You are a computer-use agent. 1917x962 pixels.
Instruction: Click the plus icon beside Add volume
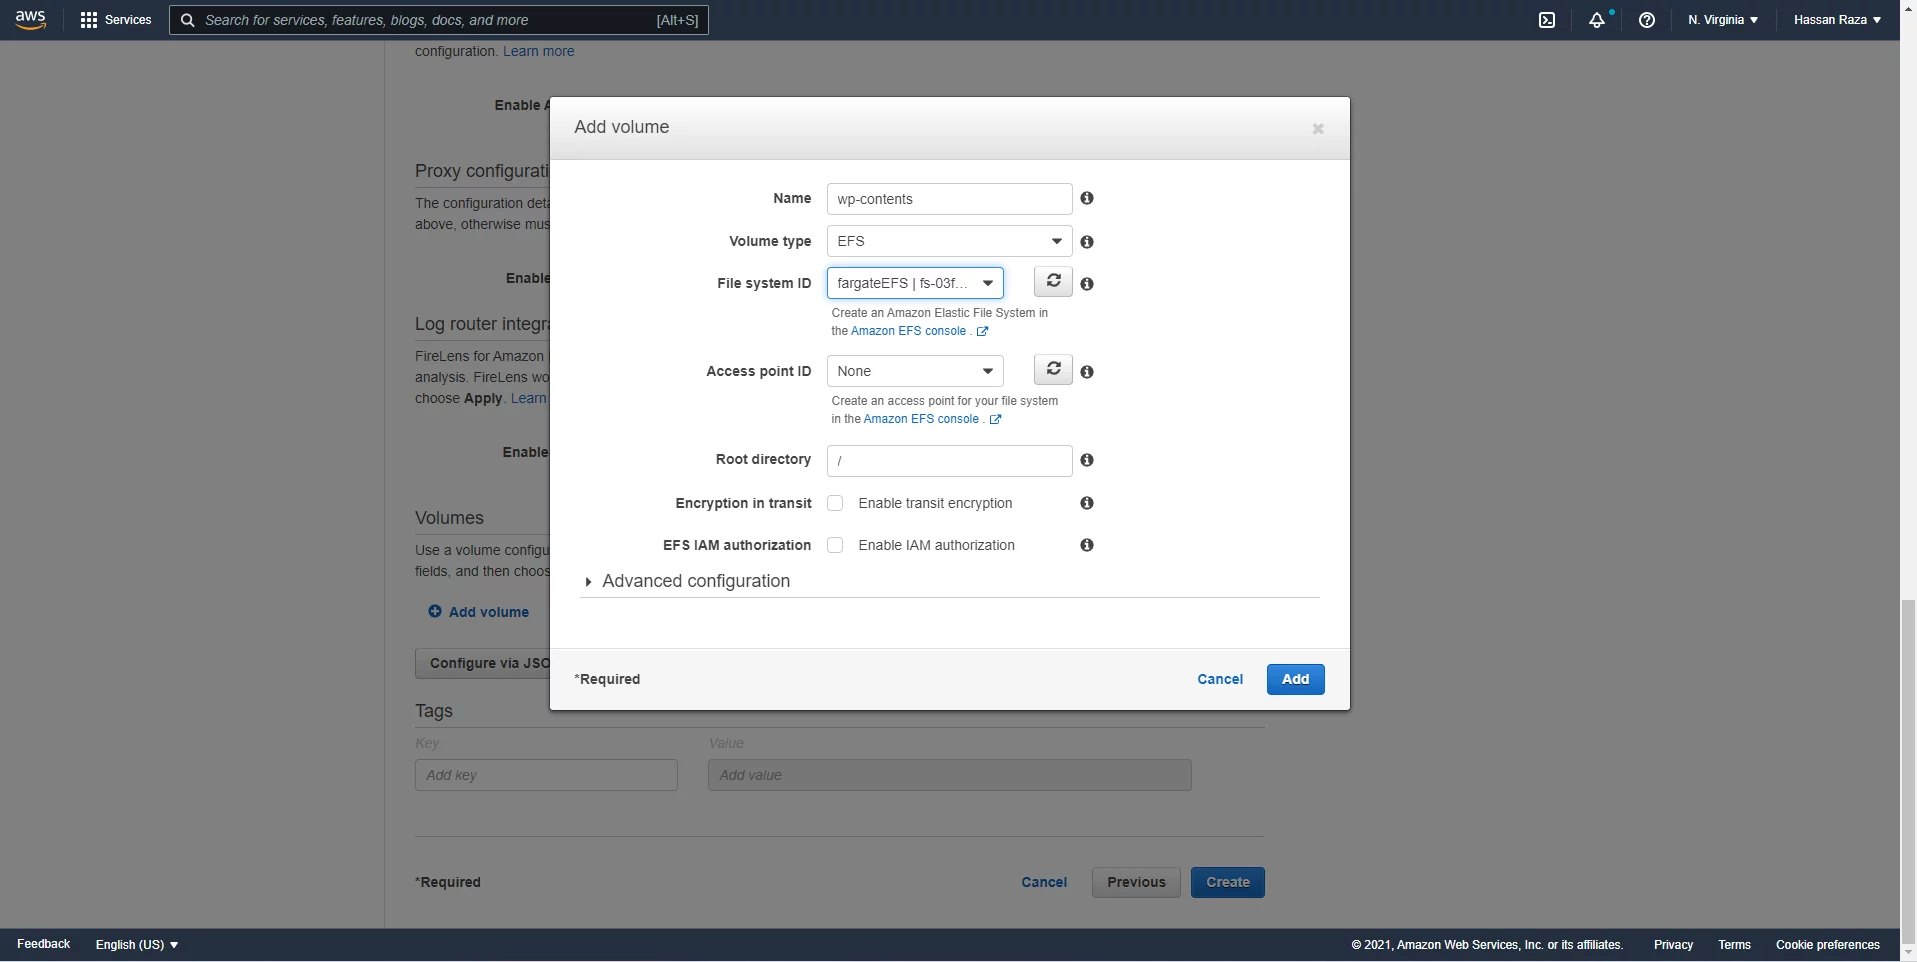click(435, 611)
